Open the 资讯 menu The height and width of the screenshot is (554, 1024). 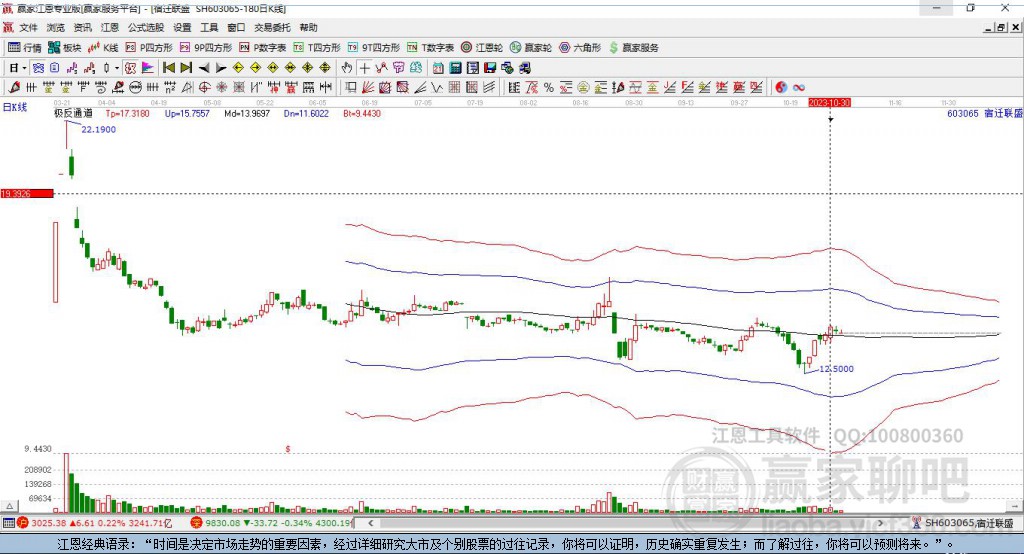click(x=82, y=27)
